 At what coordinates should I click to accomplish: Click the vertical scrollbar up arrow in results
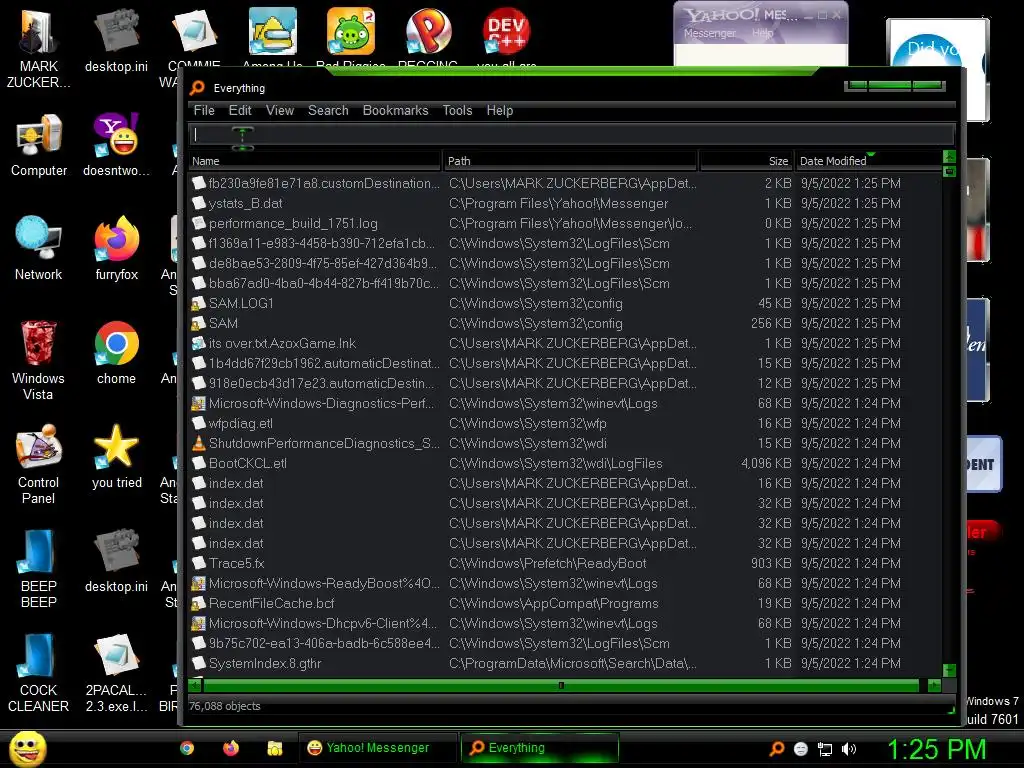[x=950, y=156]
